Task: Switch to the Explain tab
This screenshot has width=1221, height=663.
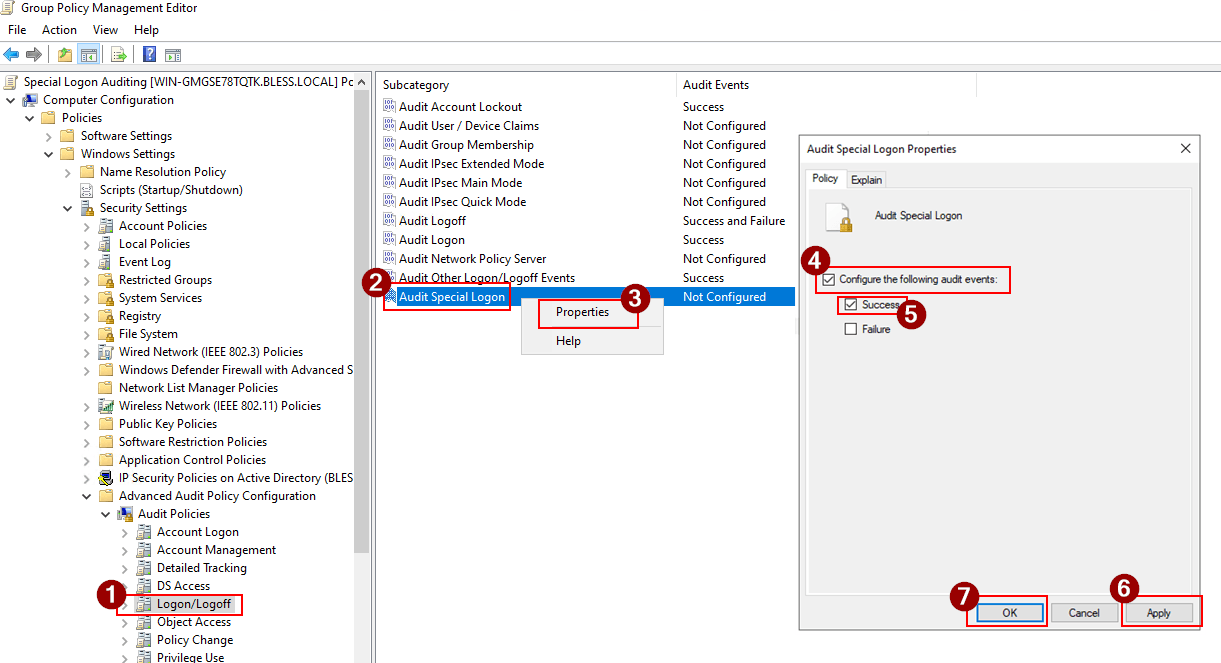Action: pos(866,180)
